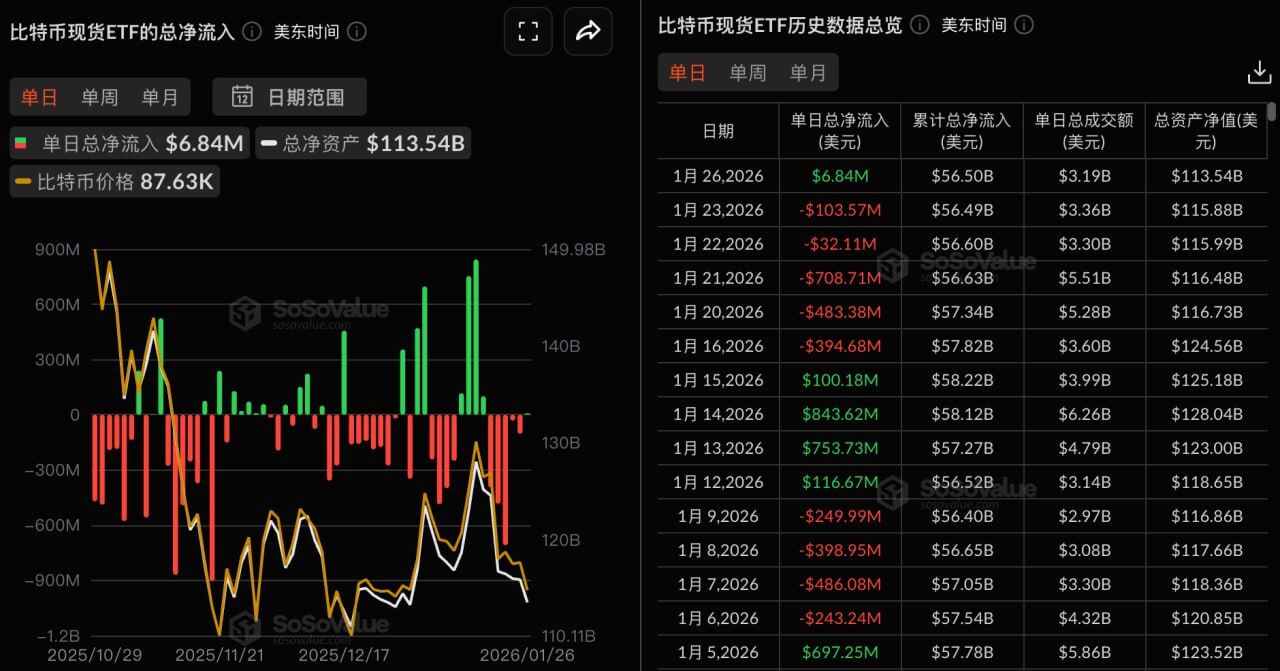Click the table's vertical scrollbar

1271,112
